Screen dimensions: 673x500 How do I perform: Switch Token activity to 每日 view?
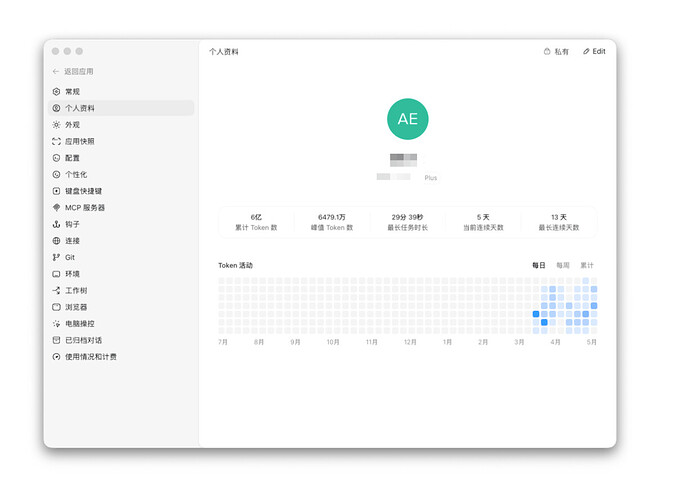tap(539, 265)
